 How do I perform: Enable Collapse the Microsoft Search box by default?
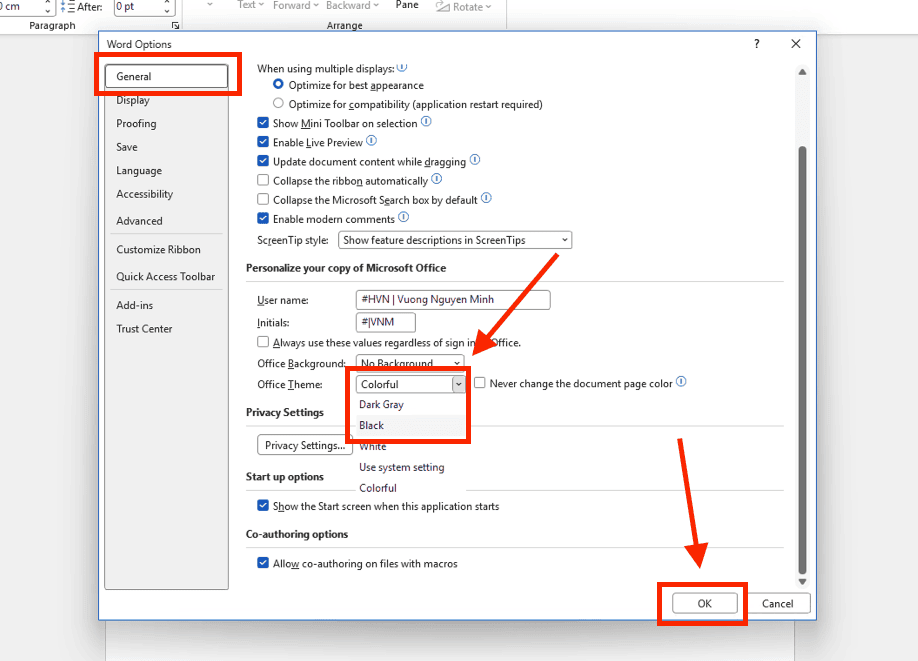[x=263, y=199]
